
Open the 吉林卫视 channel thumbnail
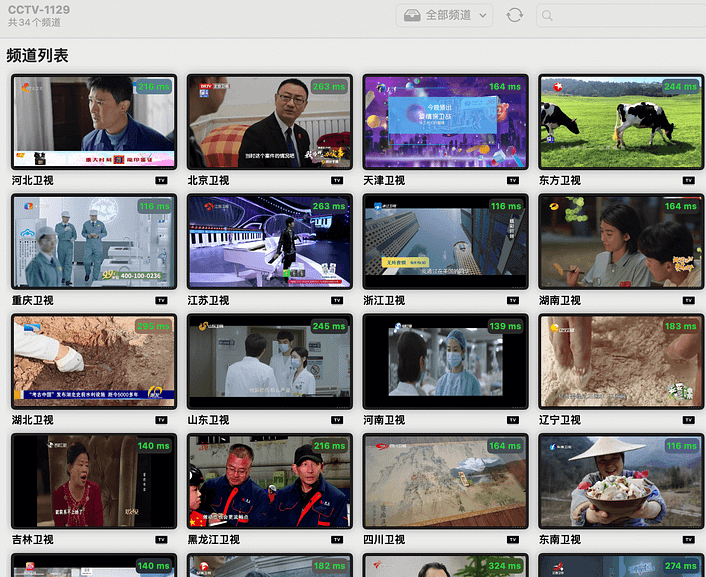pyautogui.click(x=94, y=481)
